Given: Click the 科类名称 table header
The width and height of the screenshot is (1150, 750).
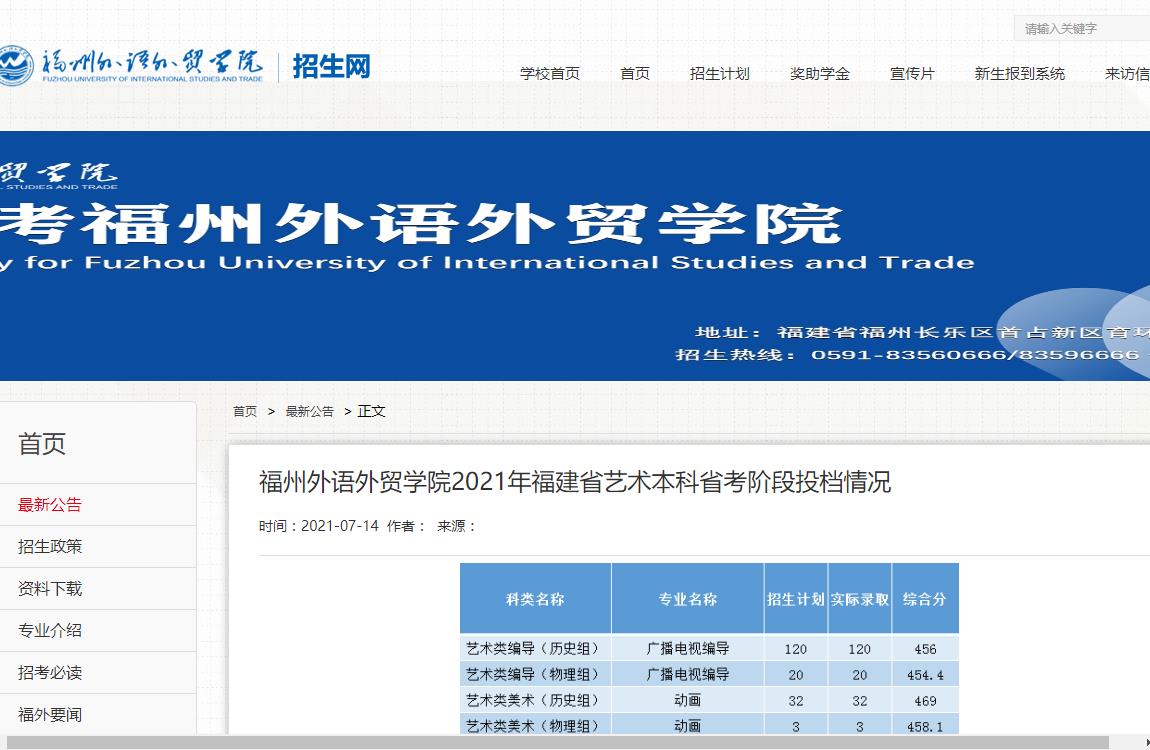Looking at the screenshot, I should (535, 599).
